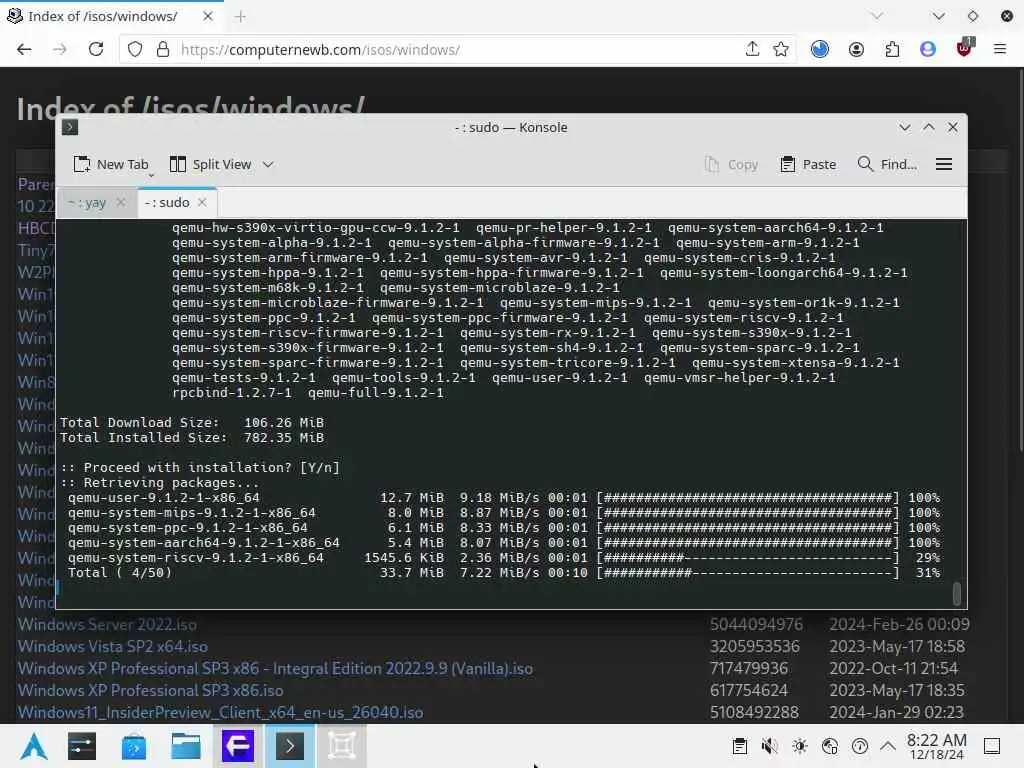Click Copy in Konsole toolbar
The image size is (1024, 768).
pyautogui.click(x=731, y=165)
